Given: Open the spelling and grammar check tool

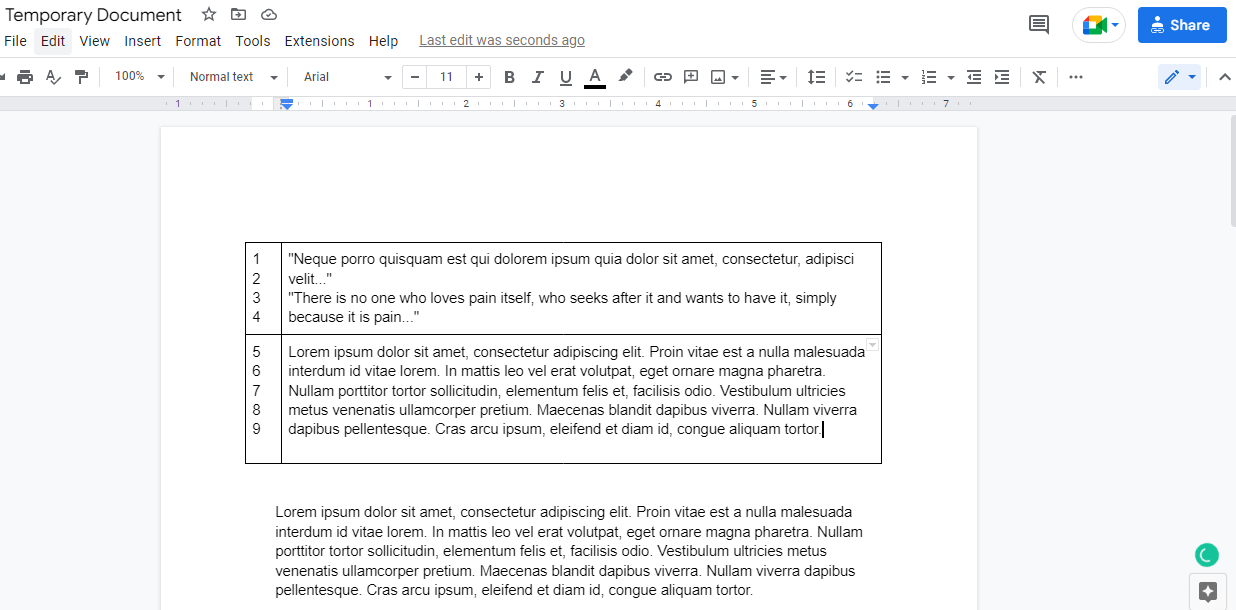Looking at the screenshot, I should click(x=53, y=76).
